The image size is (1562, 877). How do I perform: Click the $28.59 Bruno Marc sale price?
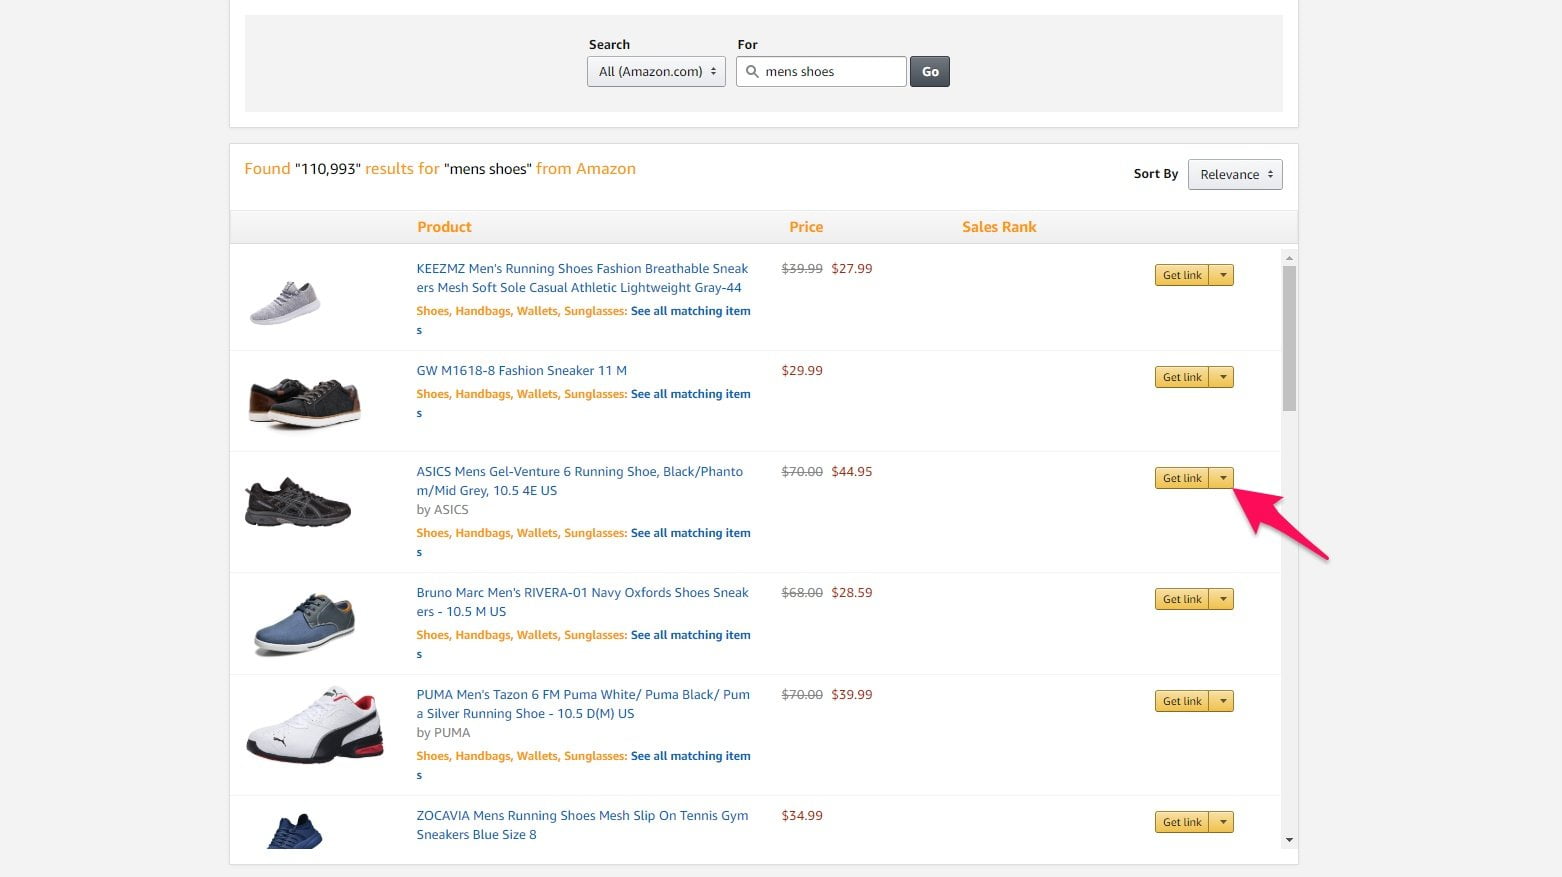[x=852, y=592]
